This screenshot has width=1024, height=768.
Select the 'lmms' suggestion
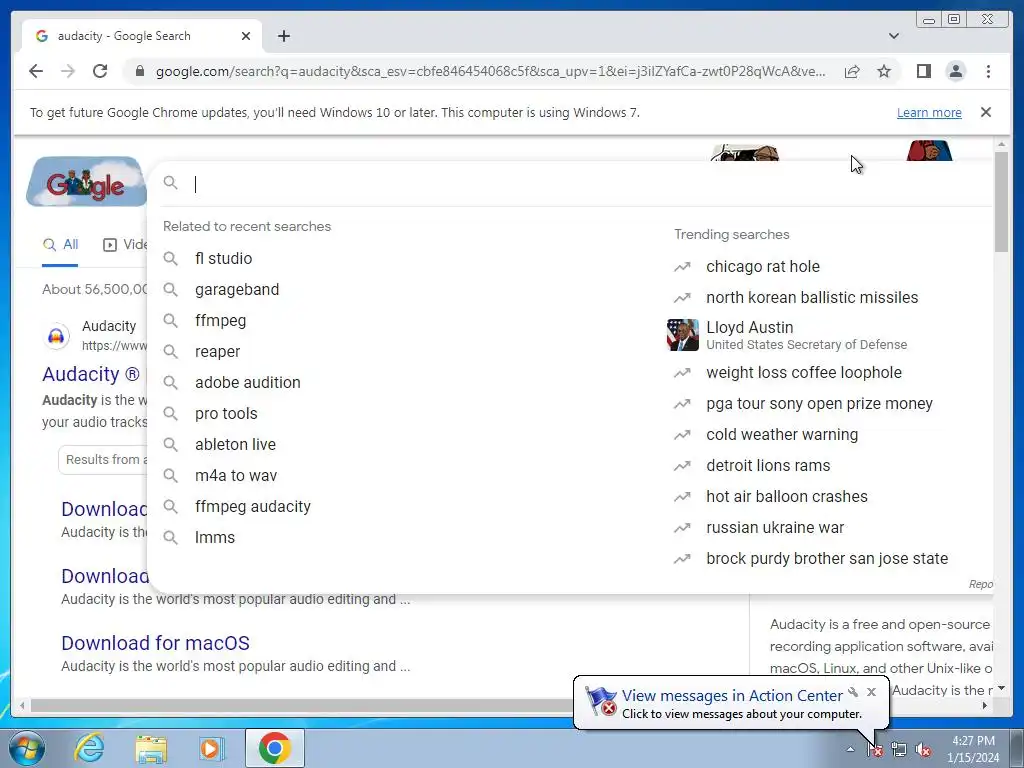215,537
